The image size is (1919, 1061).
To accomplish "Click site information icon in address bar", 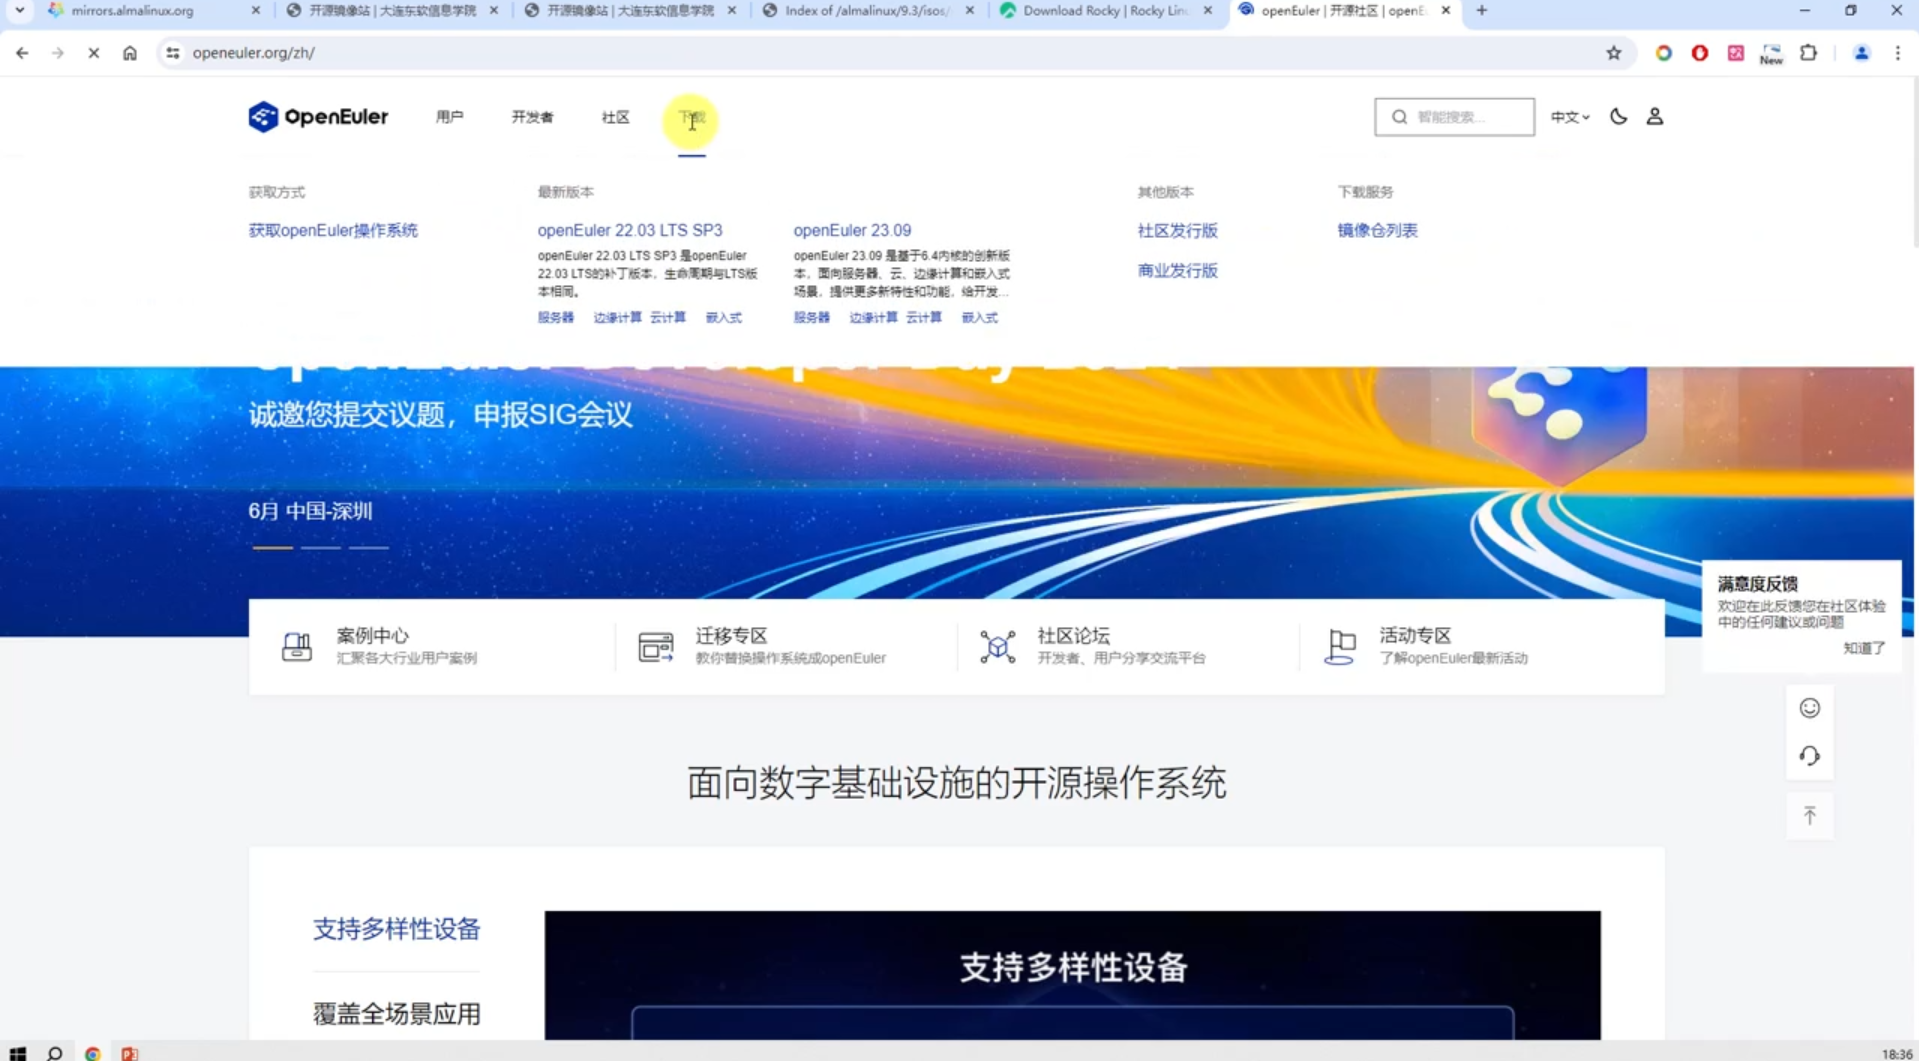I will click(x=173, y=53).
